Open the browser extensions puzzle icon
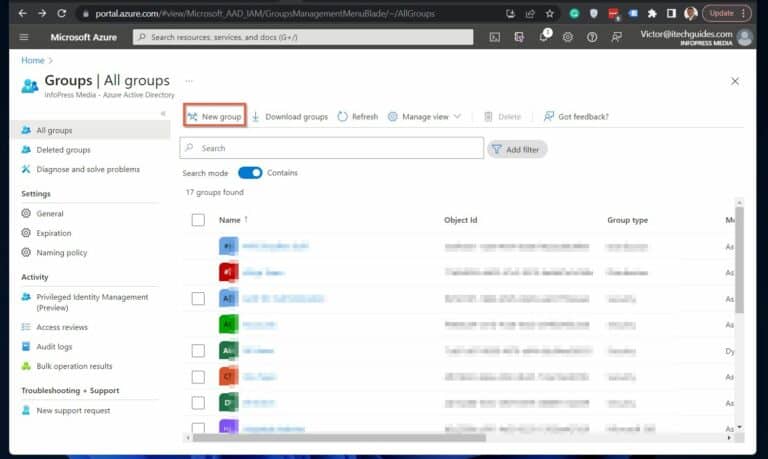 click(652, 14)
